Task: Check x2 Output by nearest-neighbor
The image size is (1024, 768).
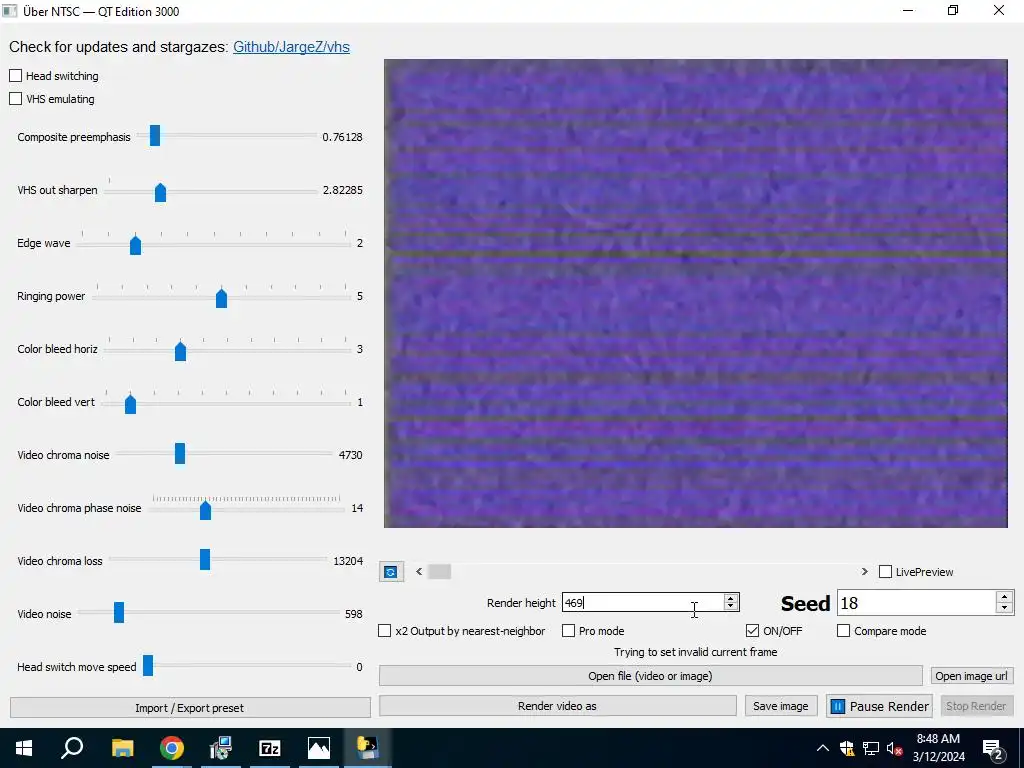Action: click(385, 631)
